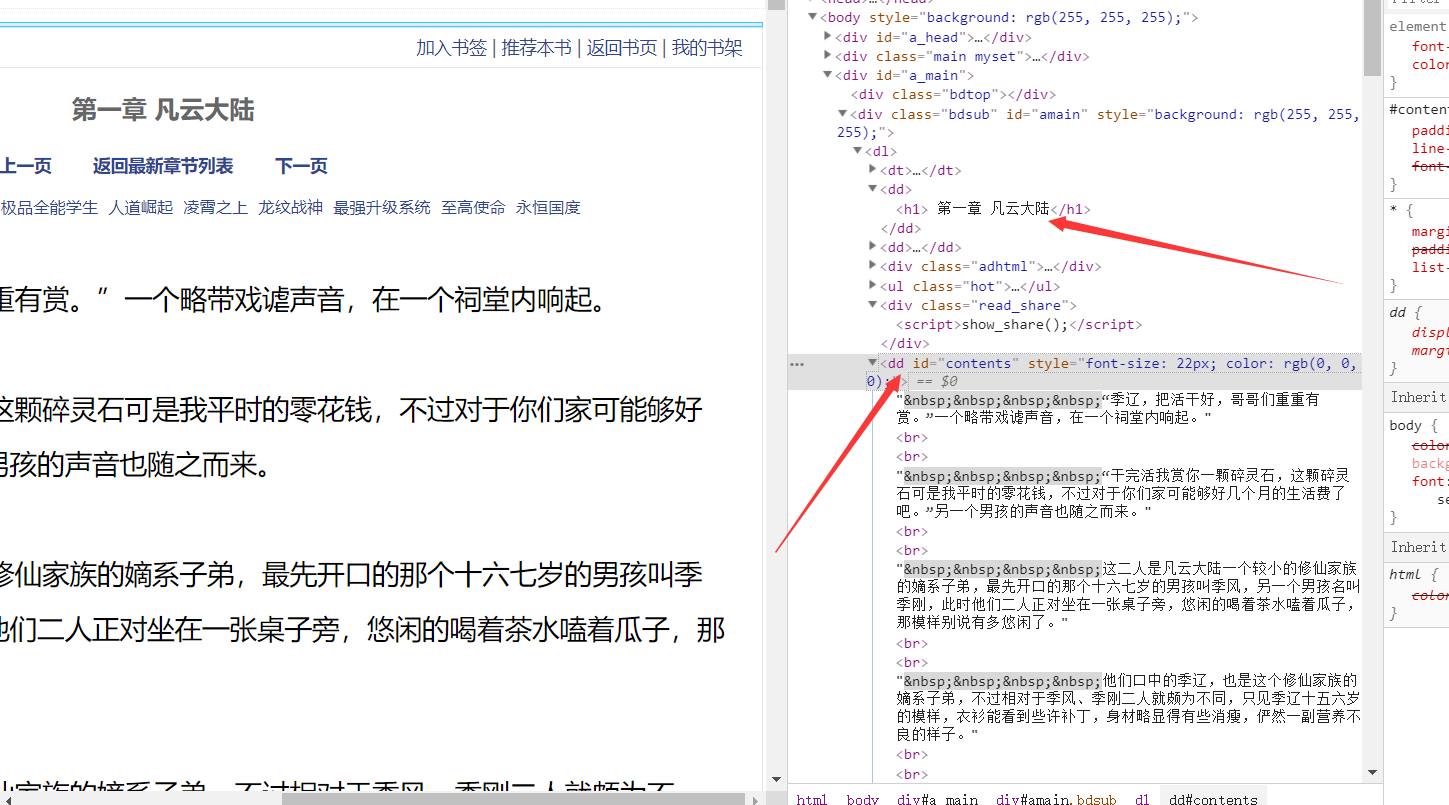
Task: Collapse the div class bdsub node
Action: 843,114
